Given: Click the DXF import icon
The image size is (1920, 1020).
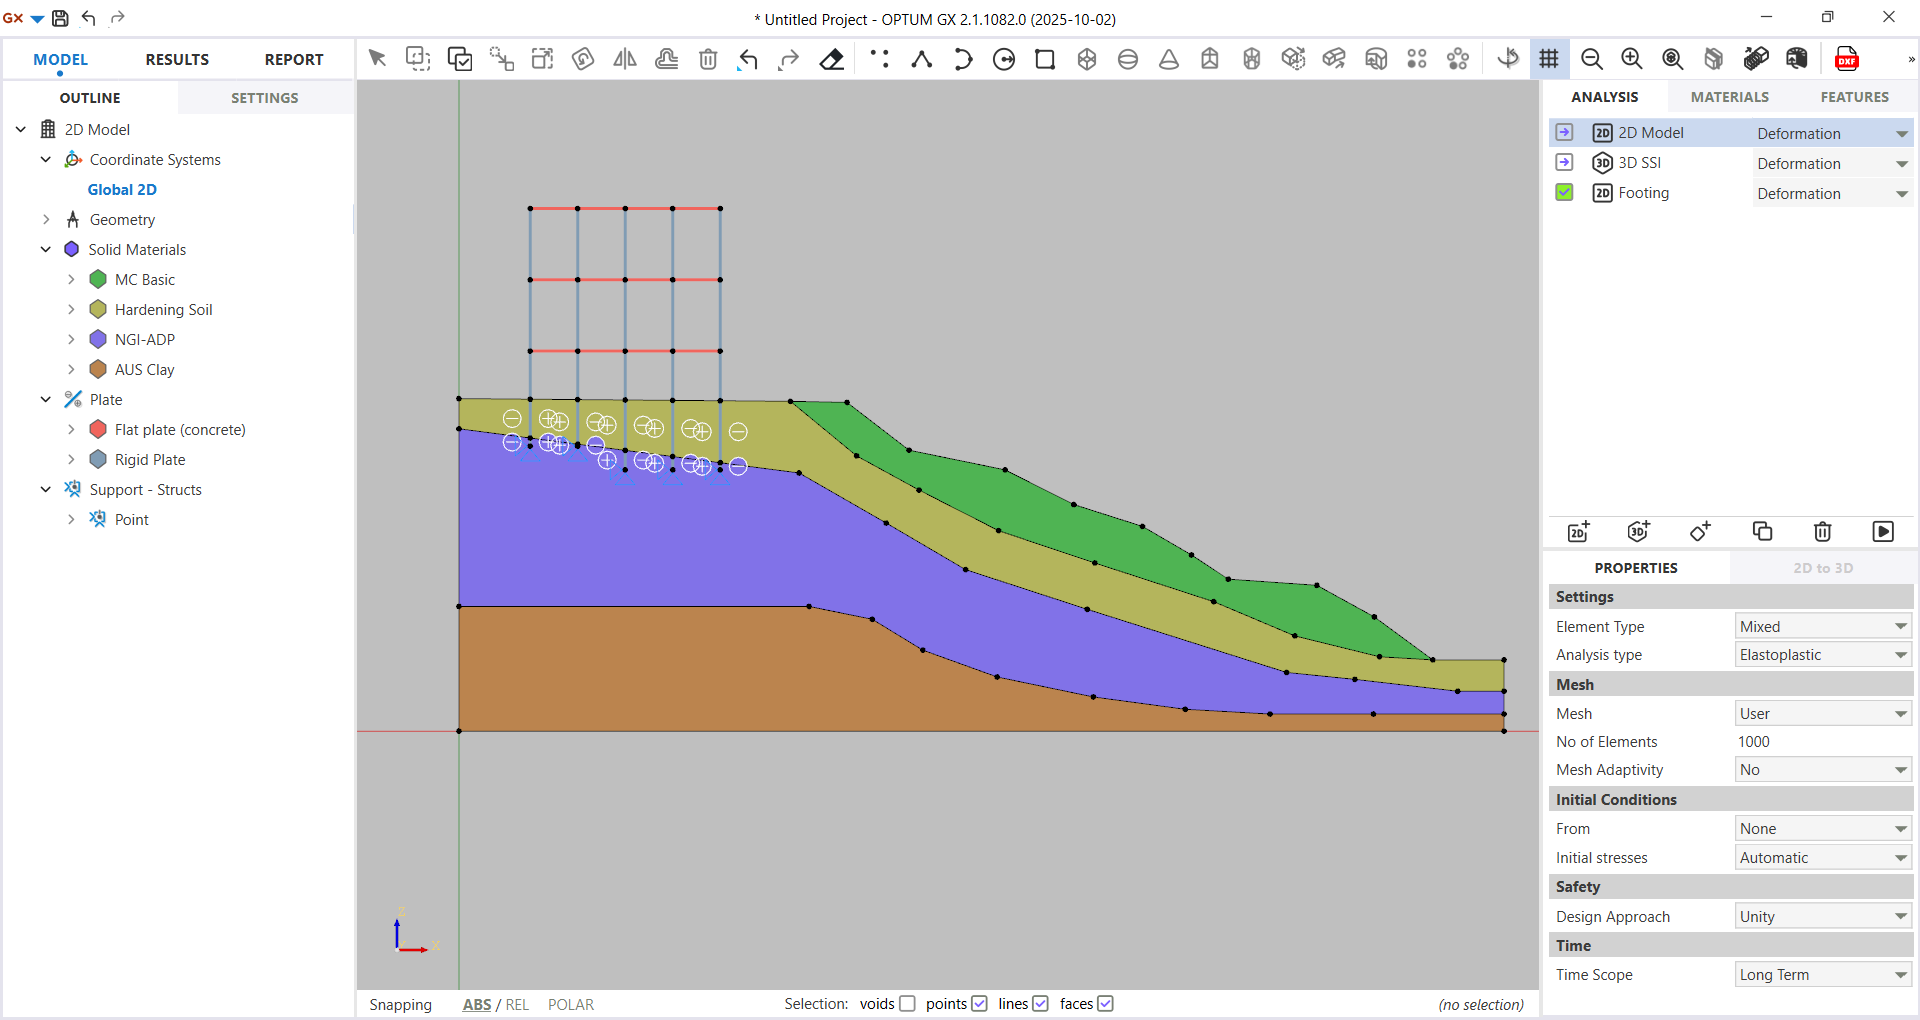Looking at the screenshot, I should click(x=1846, y=59).
